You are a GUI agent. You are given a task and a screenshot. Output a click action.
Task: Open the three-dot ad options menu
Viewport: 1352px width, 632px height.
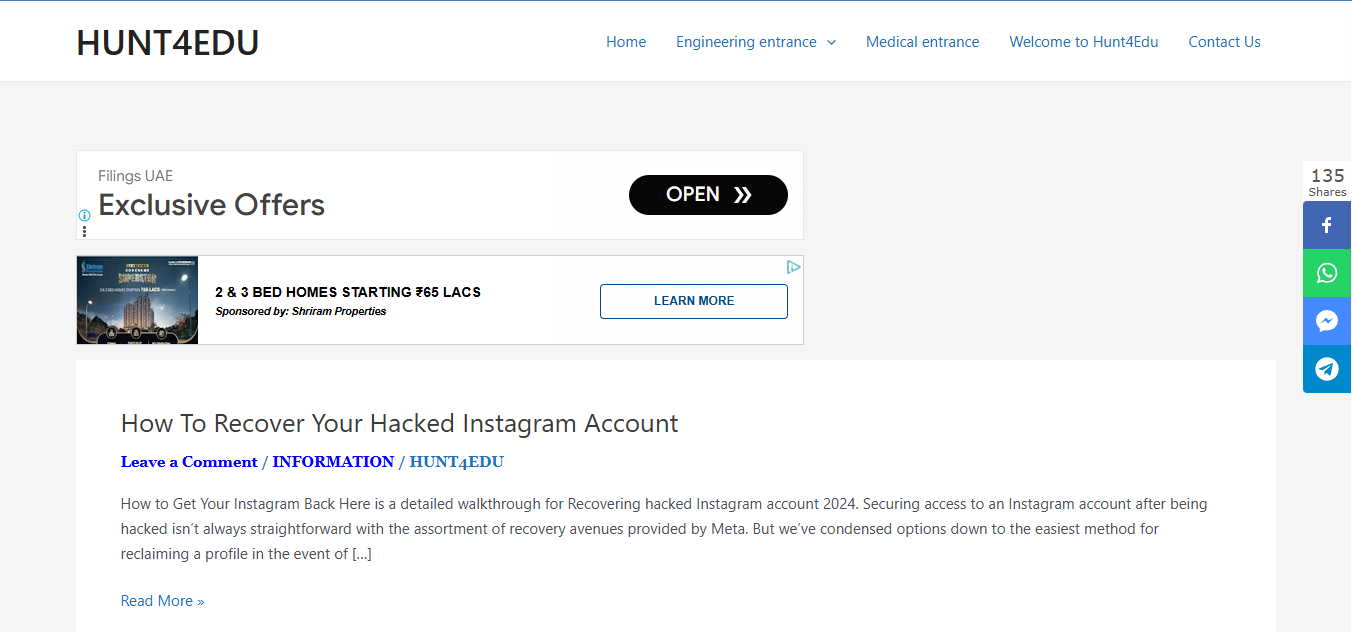[85, 231]
